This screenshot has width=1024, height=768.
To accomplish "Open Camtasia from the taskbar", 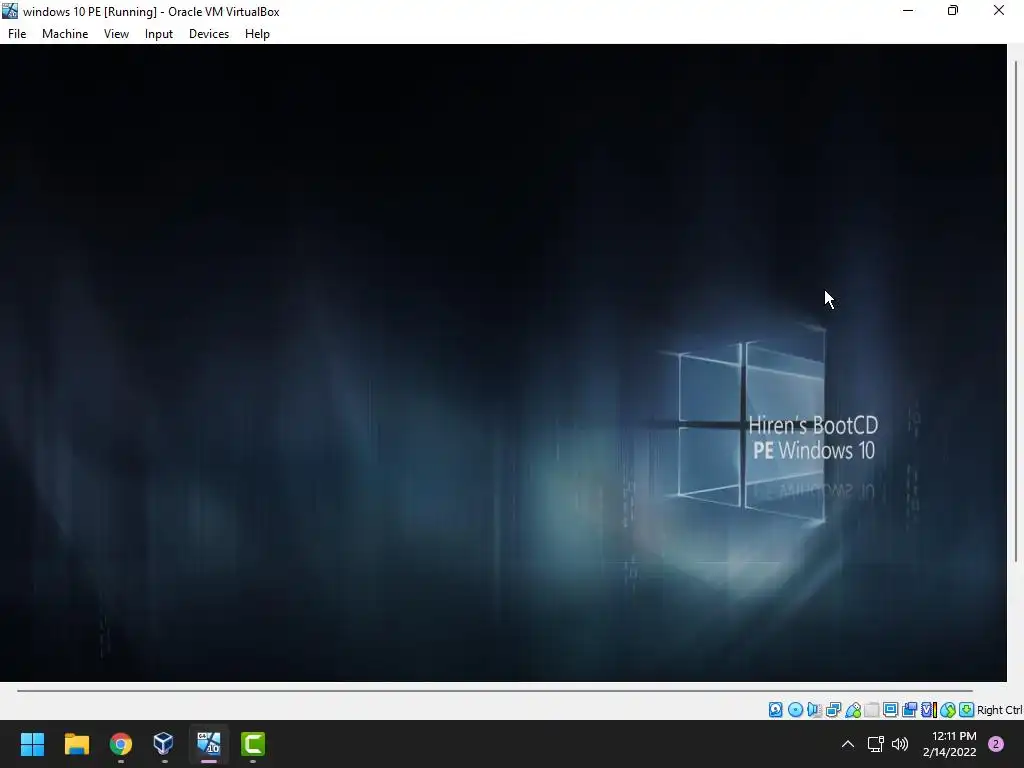I will coord(253,744).
